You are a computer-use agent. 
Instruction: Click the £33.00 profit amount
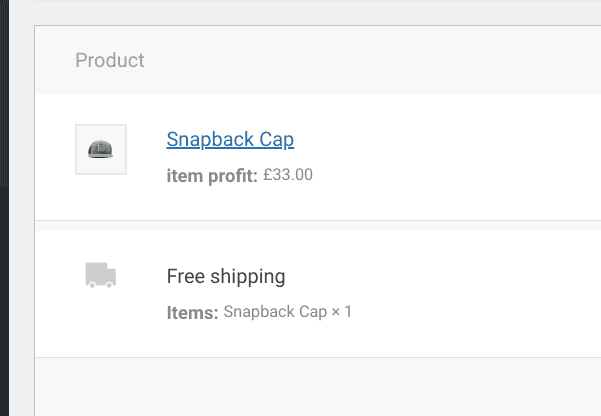coord(288,175)
